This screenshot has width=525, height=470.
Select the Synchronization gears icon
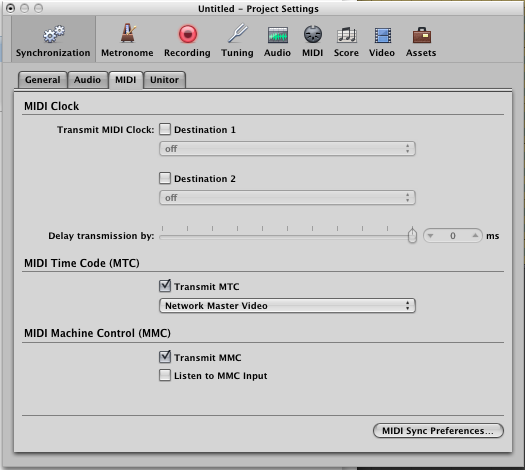pos(54,34)
